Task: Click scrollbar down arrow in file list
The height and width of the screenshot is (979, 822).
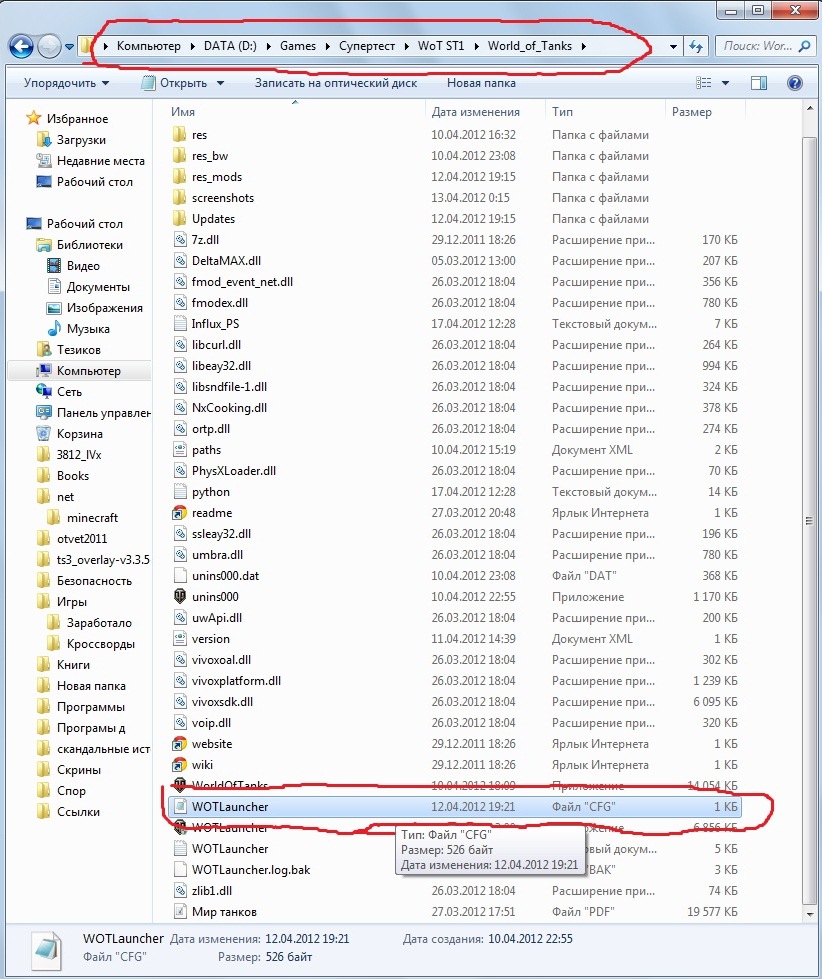Action: pyautogui.click(x=810, y=914)
